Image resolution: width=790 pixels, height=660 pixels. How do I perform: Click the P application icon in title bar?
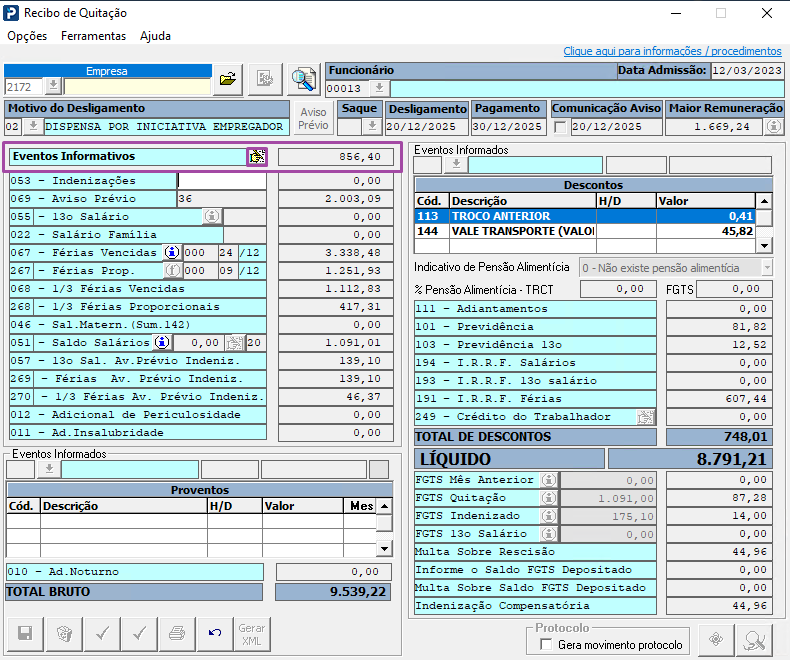click(11, 13)
